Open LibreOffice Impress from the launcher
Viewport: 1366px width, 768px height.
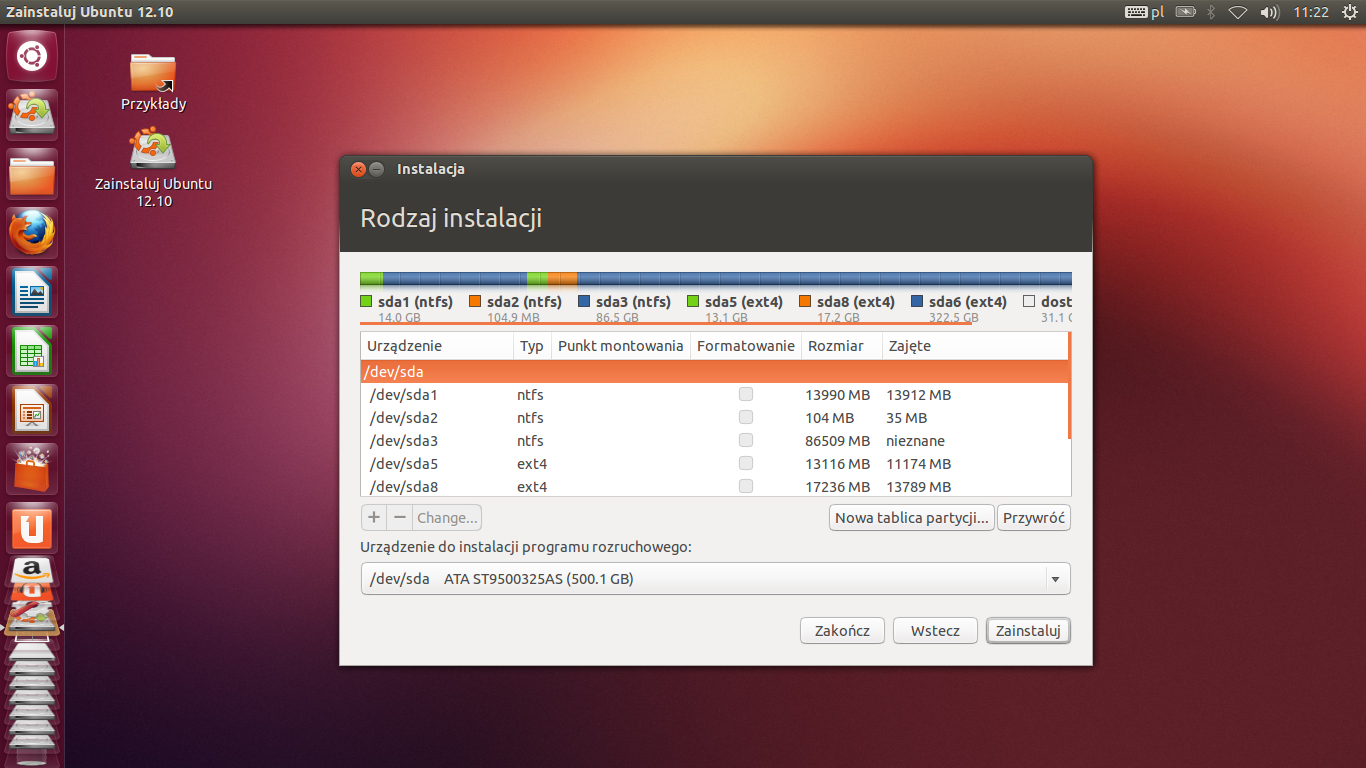point(33,410)
